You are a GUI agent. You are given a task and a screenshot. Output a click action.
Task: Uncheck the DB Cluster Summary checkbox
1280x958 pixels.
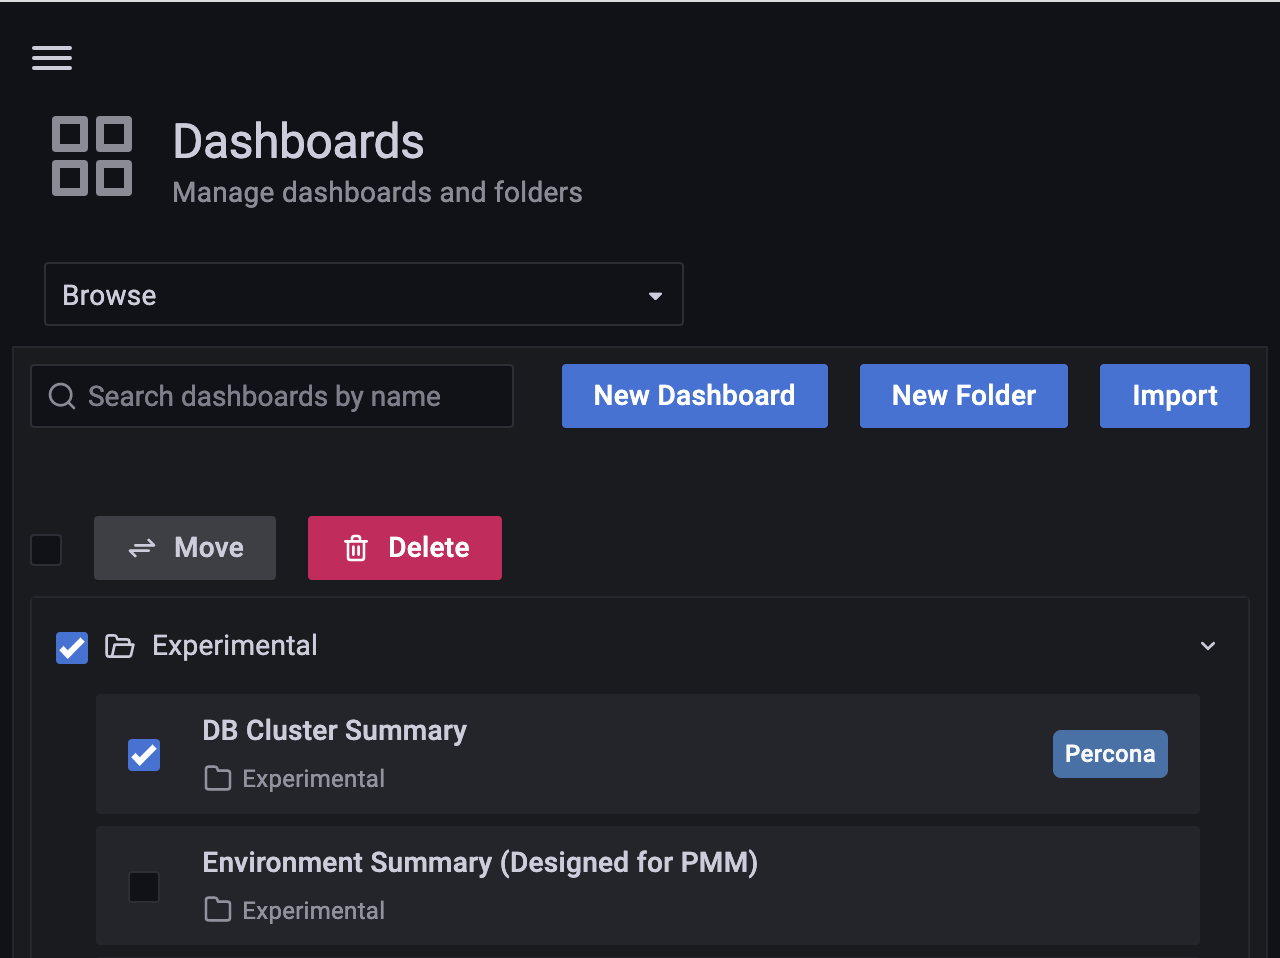coord(144,754)
